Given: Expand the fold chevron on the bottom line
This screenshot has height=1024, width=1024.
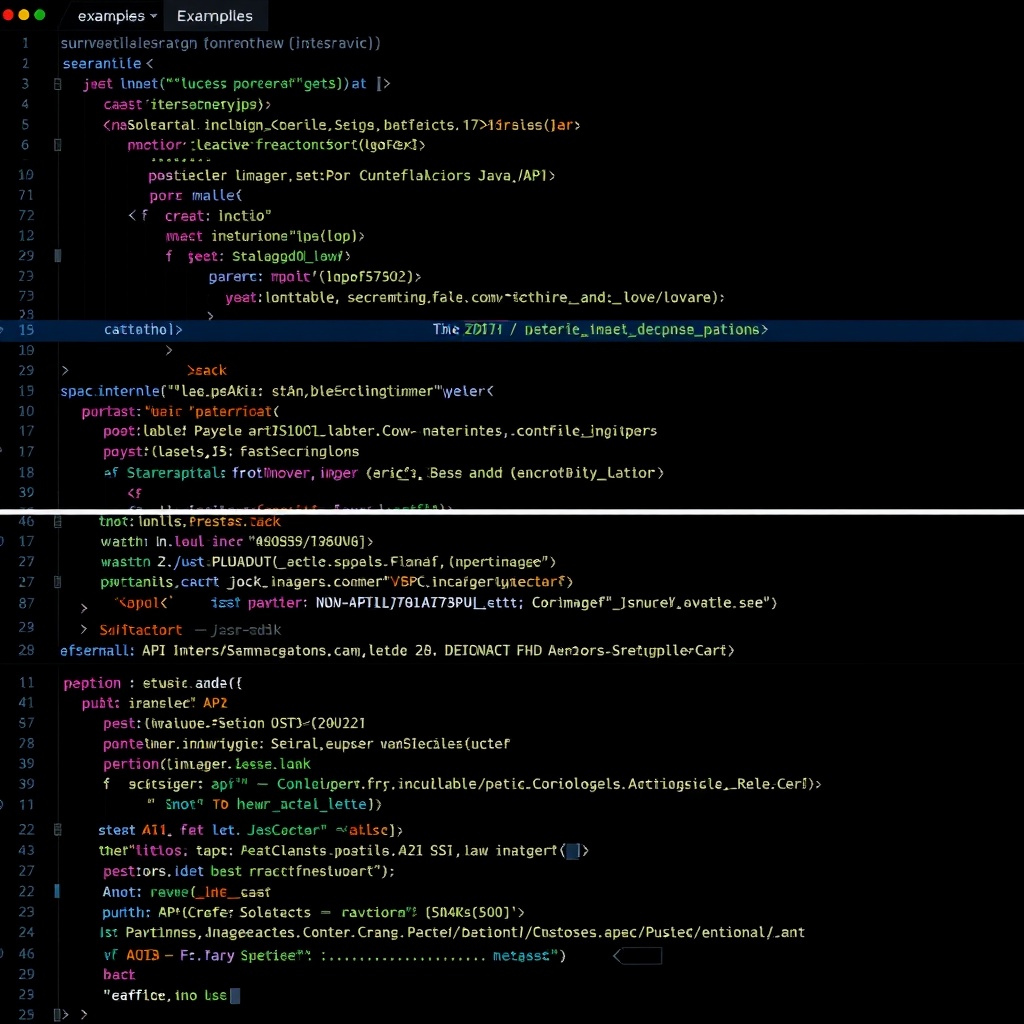Looking at the screenshot, I should pyautogui.click(x=84, y=1014).
